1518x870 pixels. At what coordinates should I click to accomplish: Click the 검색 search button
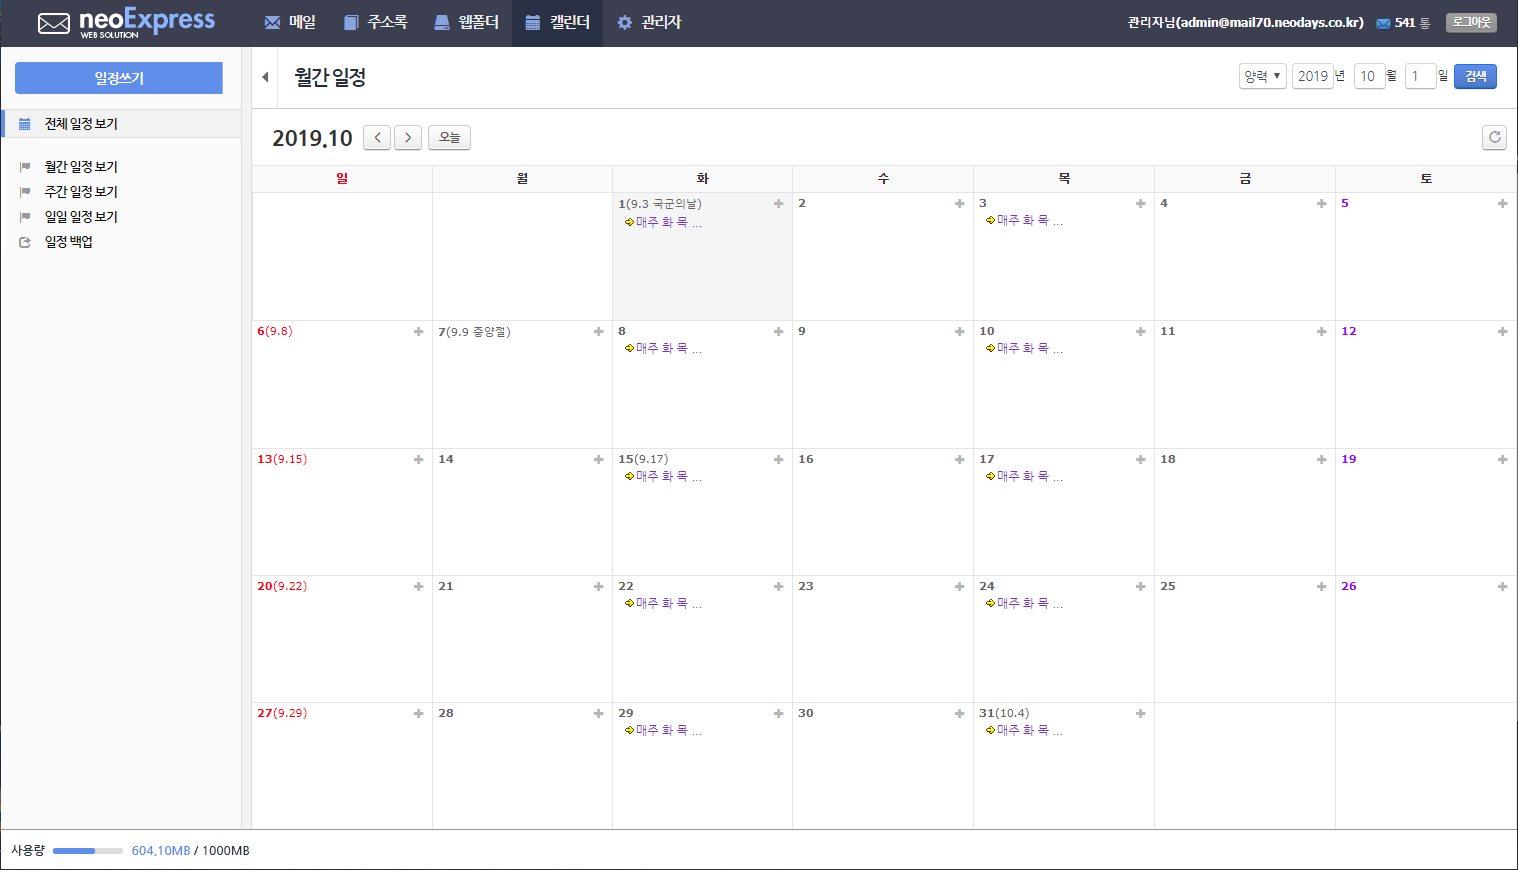[1475, 76]
